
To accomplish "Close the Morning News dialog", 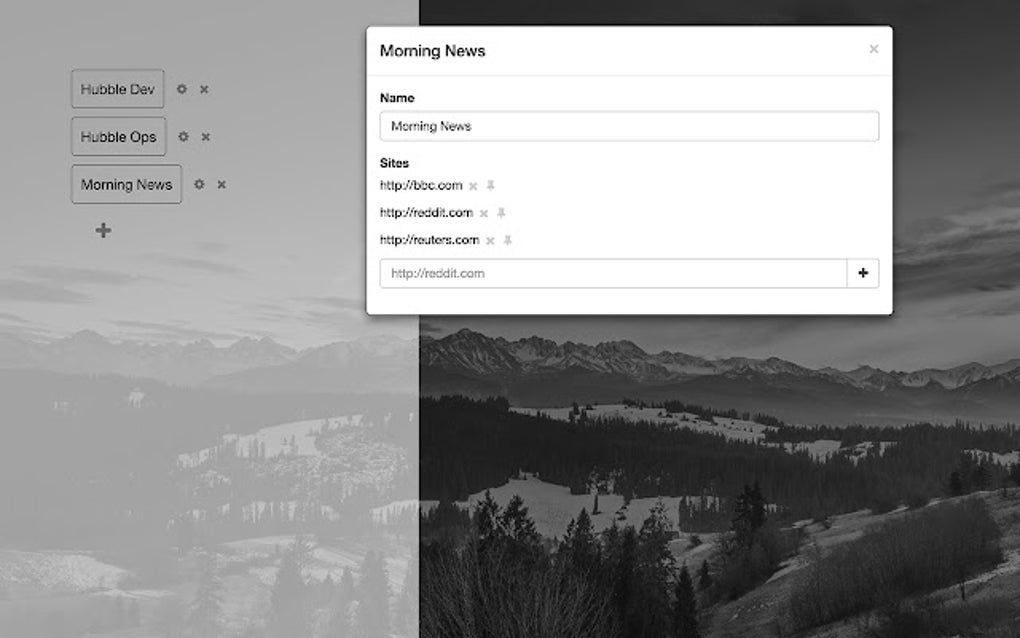I will click(x=873, y=48).
